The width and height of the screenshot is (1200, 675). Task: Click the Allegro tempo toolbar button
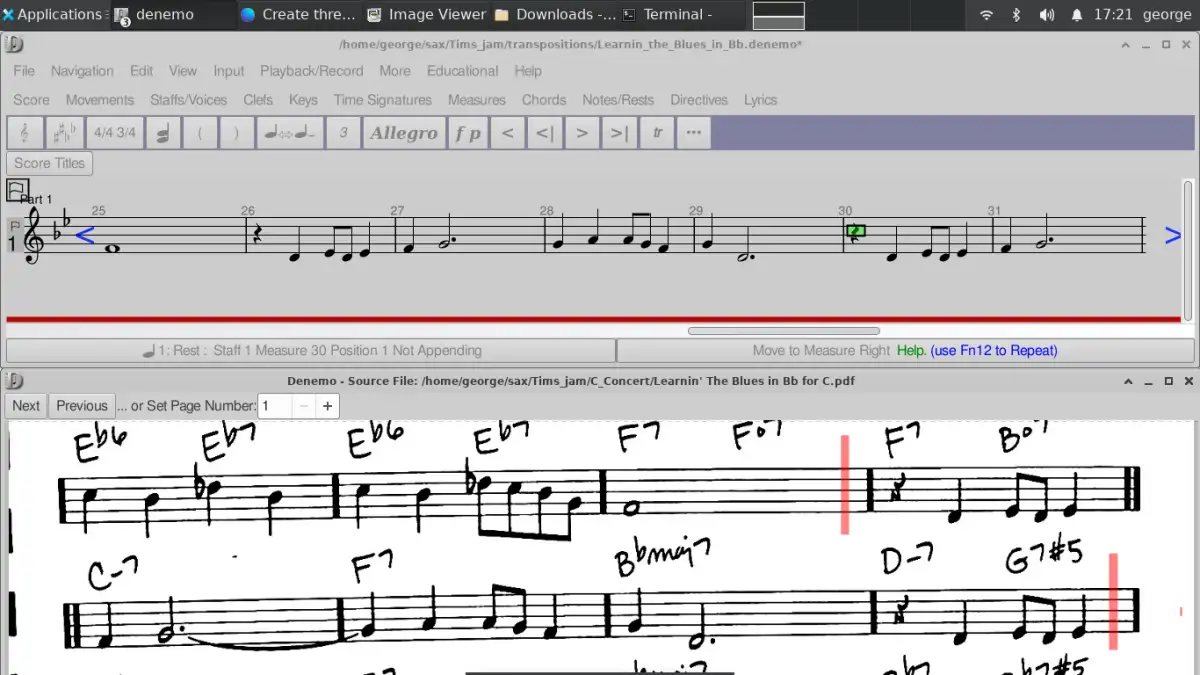[404, 133]
